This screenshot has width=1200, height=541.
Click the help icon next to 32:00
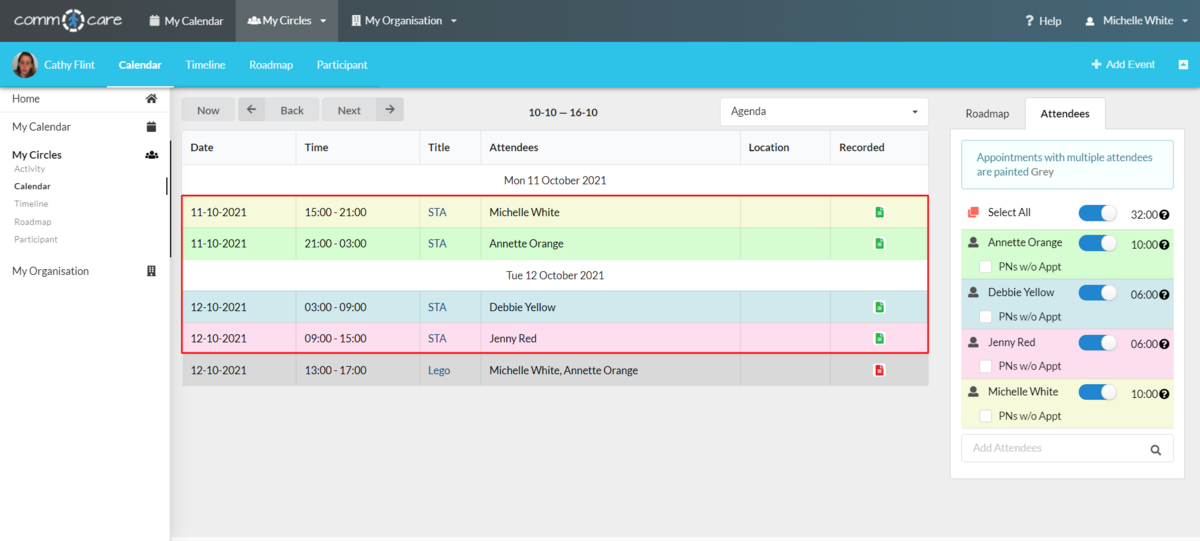pos(1164,214)
